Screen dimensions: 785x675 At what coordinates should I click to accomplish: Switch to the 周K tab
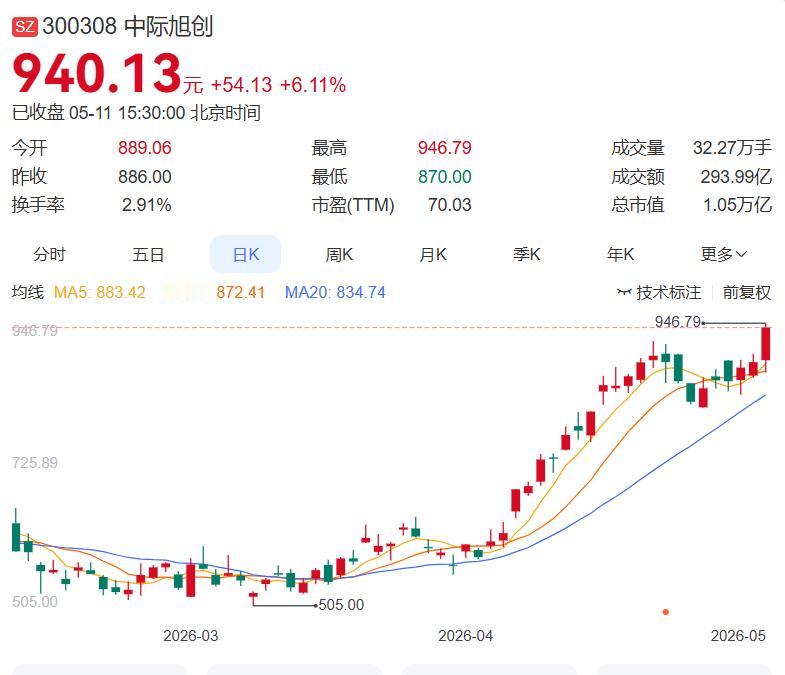point(339,254)
